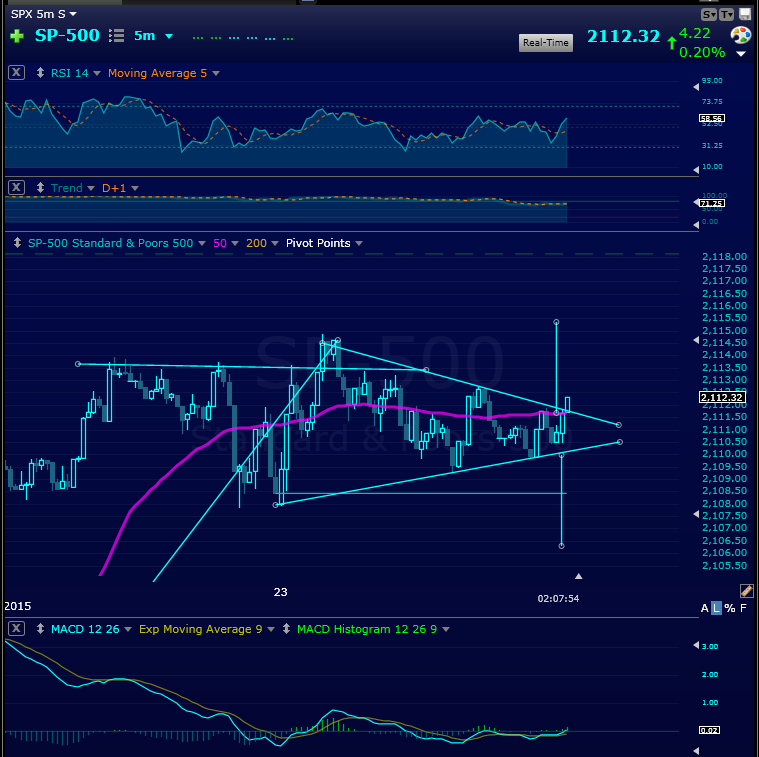Click the 2015 year label
The width and height of the screenshot is (759, 757).
[17, 606]
